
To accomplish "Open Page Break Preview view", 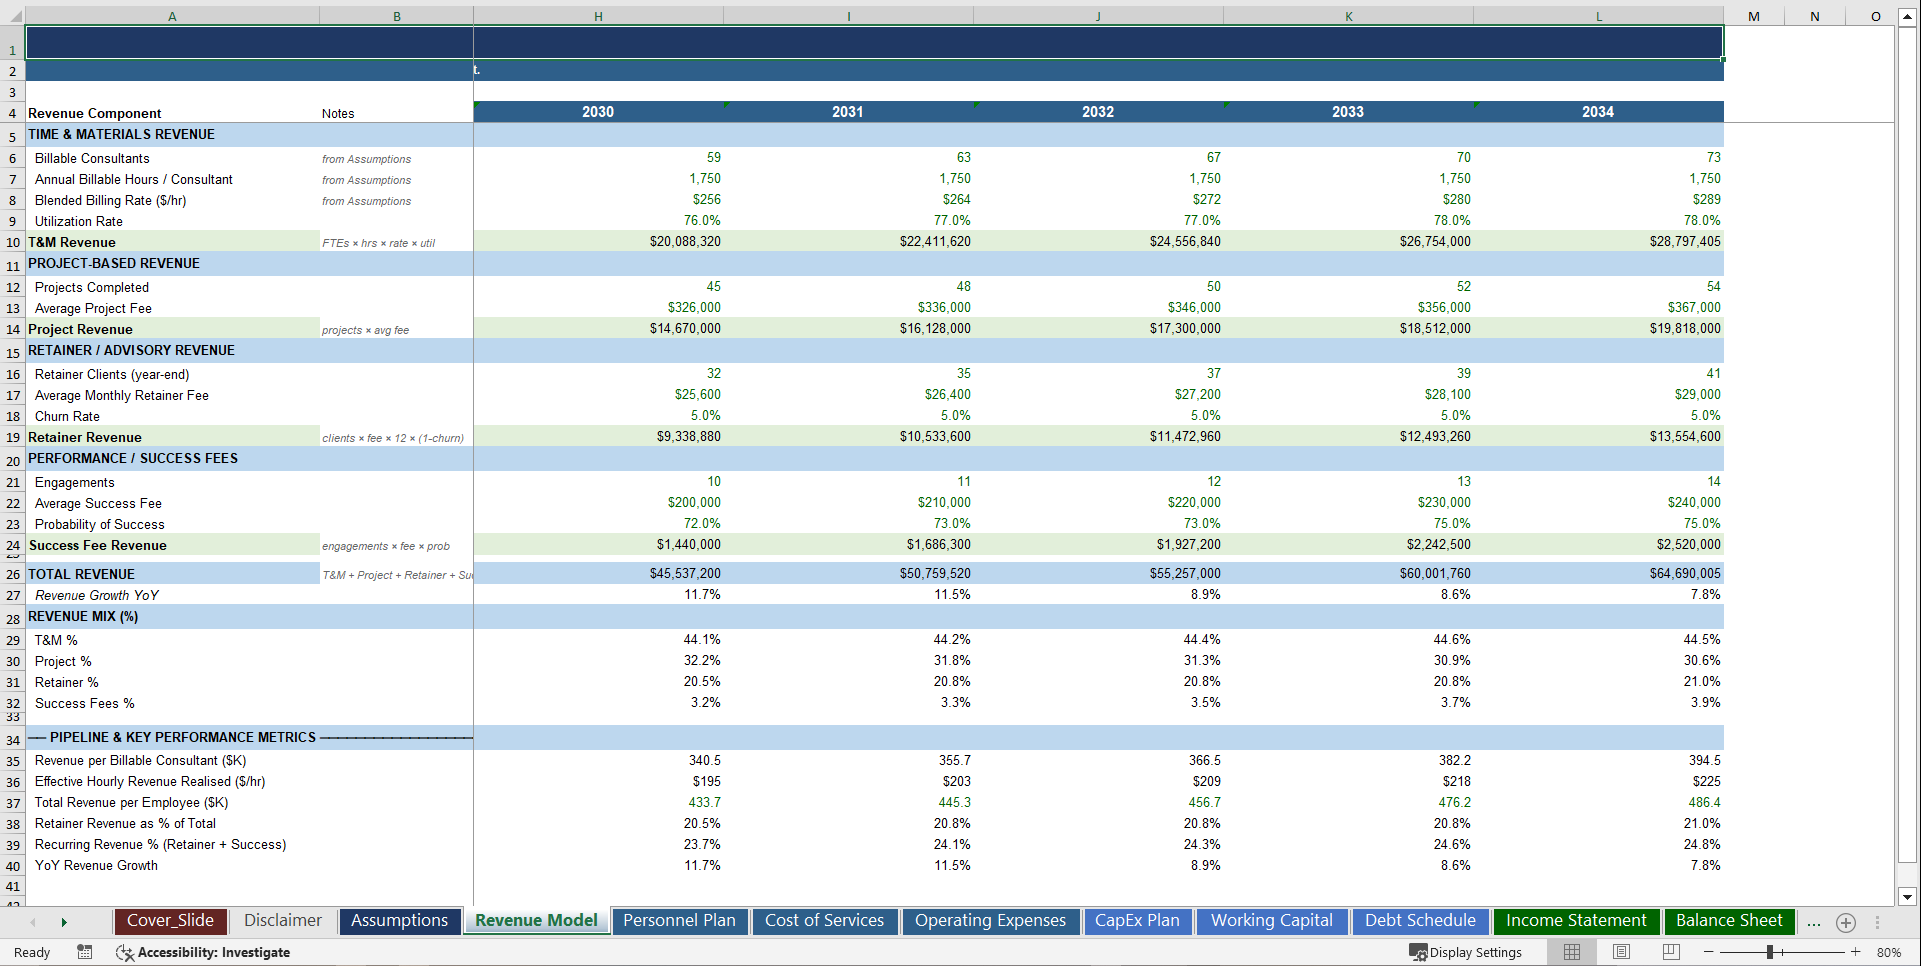I will tap(1672, 952).
